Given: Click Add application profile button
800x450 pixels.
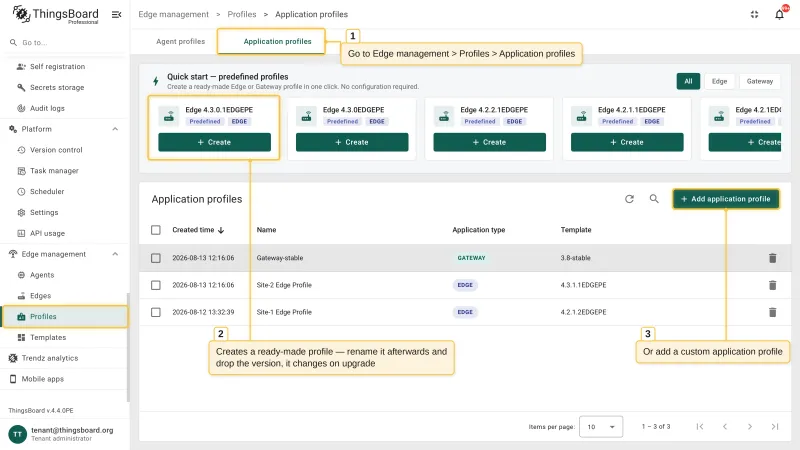Looking at the screenshot, I should pyautogui.click(x=726, y=199).
